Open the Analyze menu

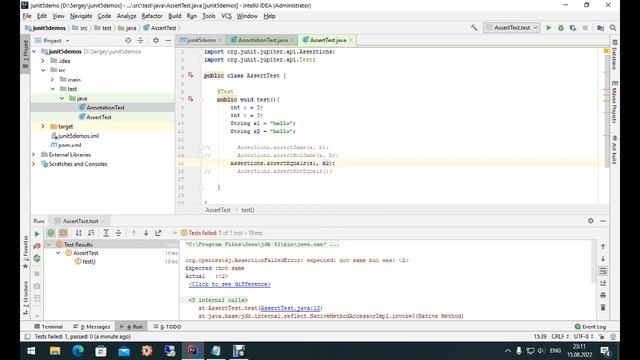126,16
